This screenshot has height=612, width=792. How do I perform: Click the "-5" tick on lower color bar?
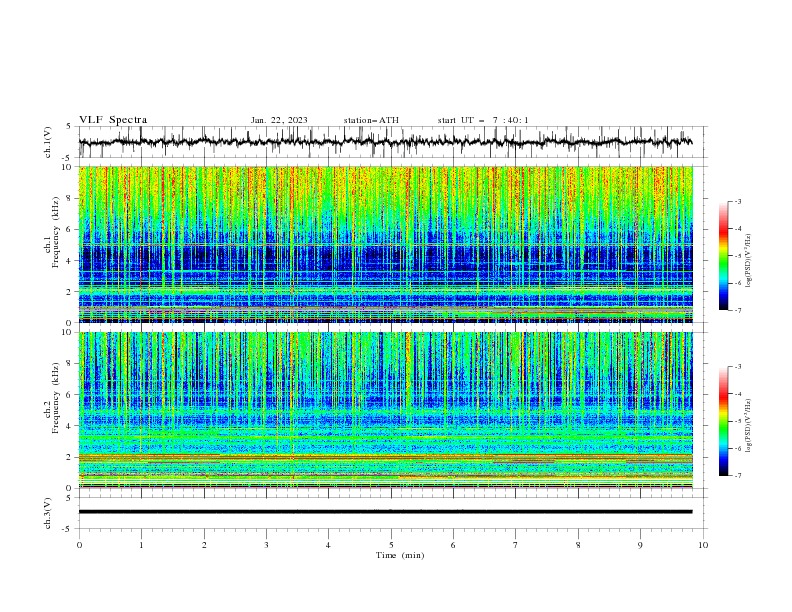tap(737, 421)
